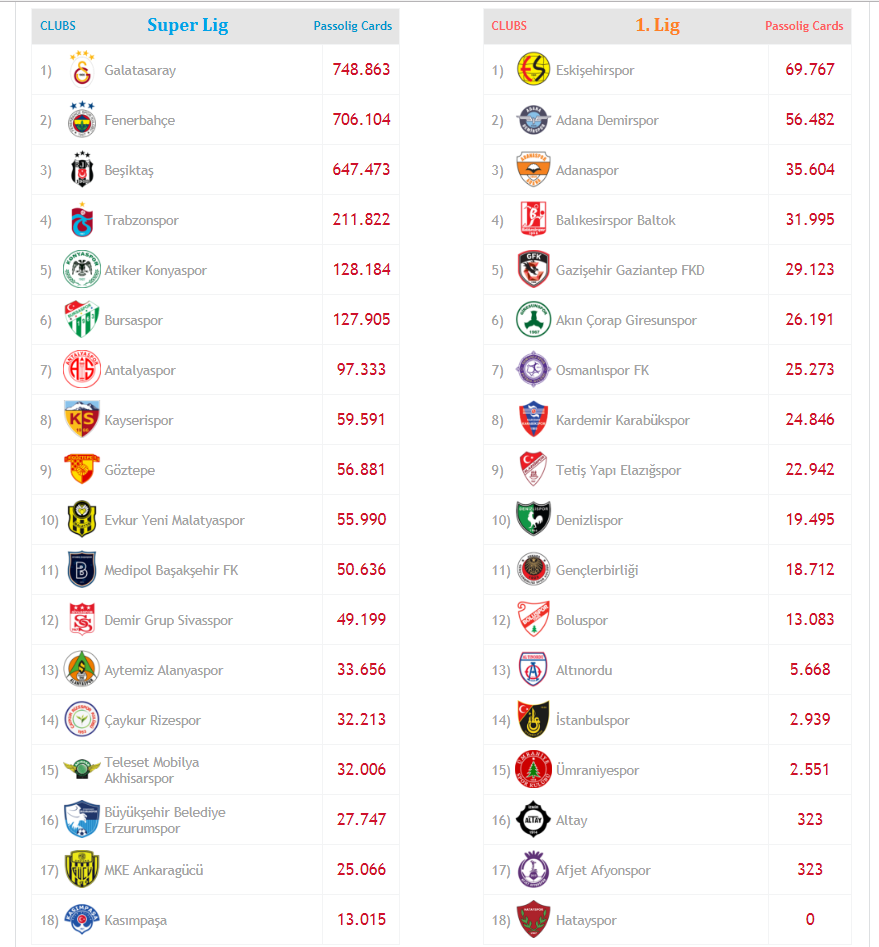This screenshot has width=879, height=947.
Task: Click the Fenerbahçe club crest
Action: point(82,120)
